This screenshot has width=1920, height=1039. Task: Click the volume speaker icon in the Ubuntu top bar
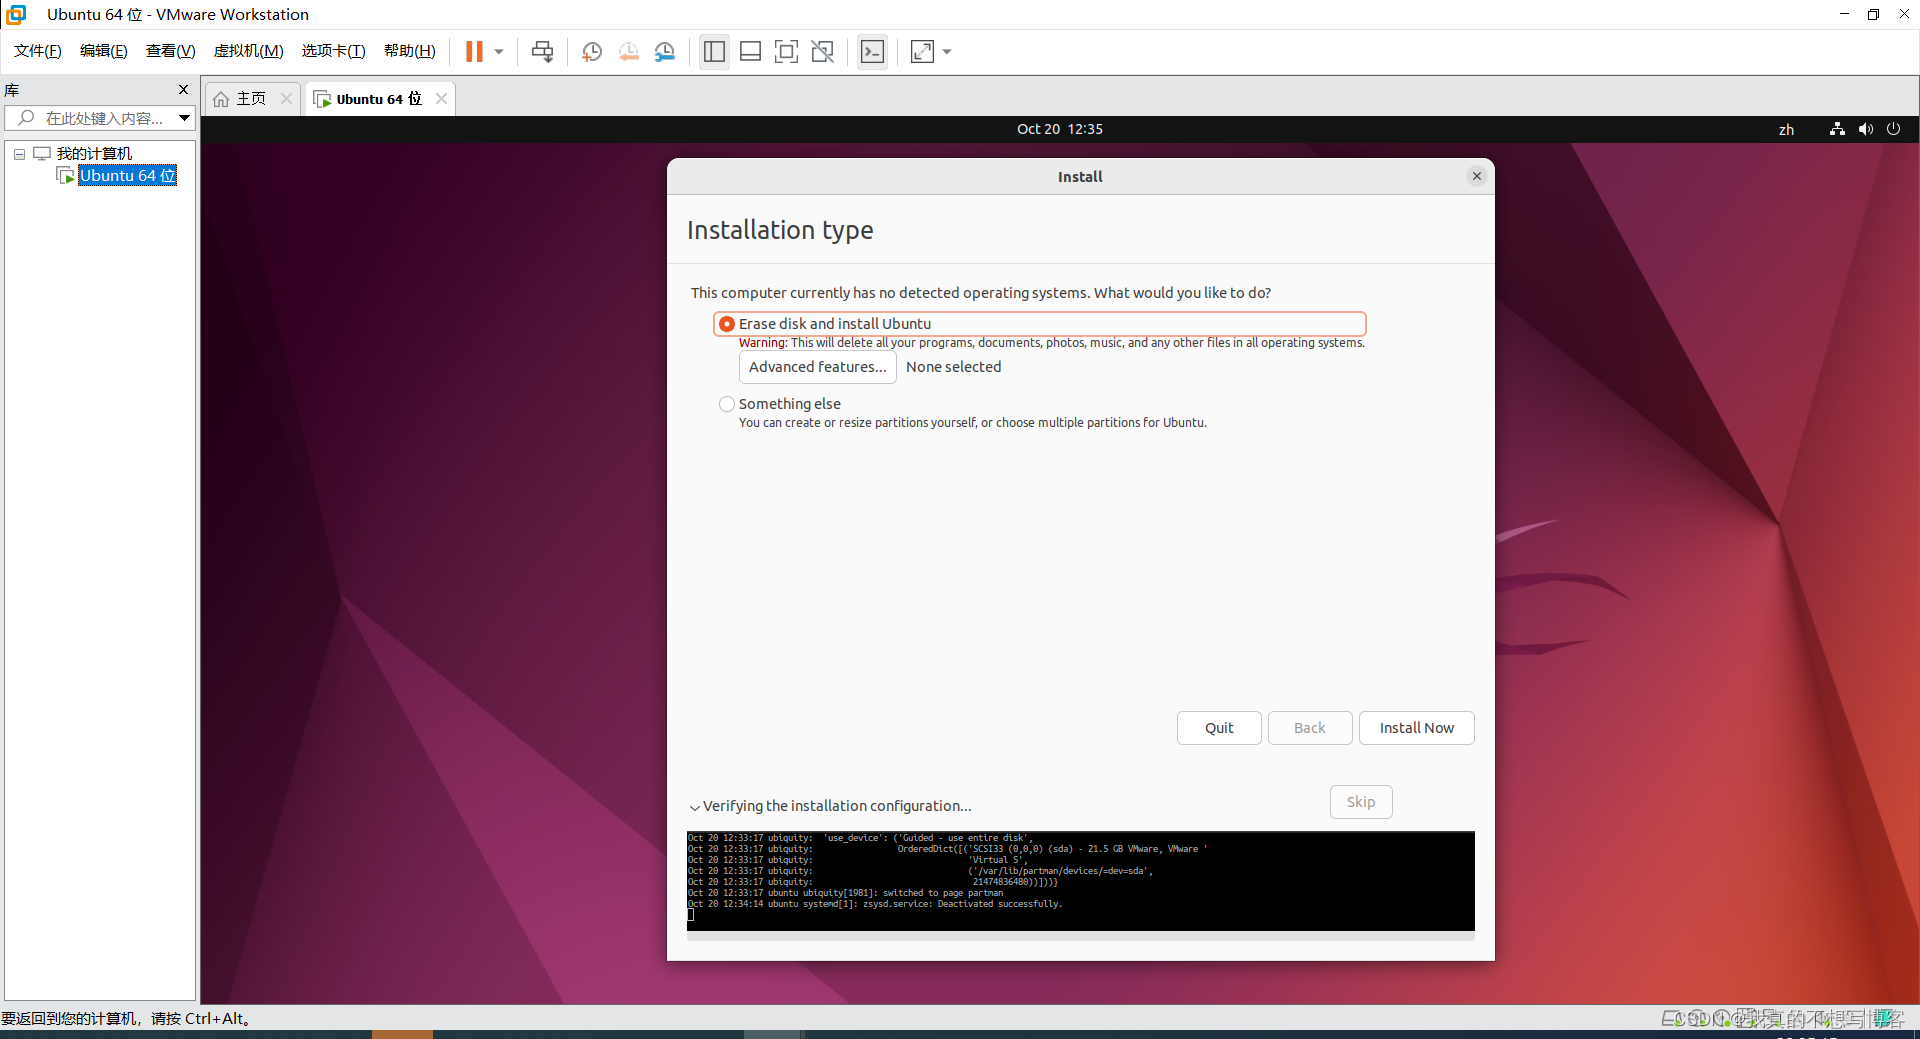pyautogui.click(x=1866, y=129)
